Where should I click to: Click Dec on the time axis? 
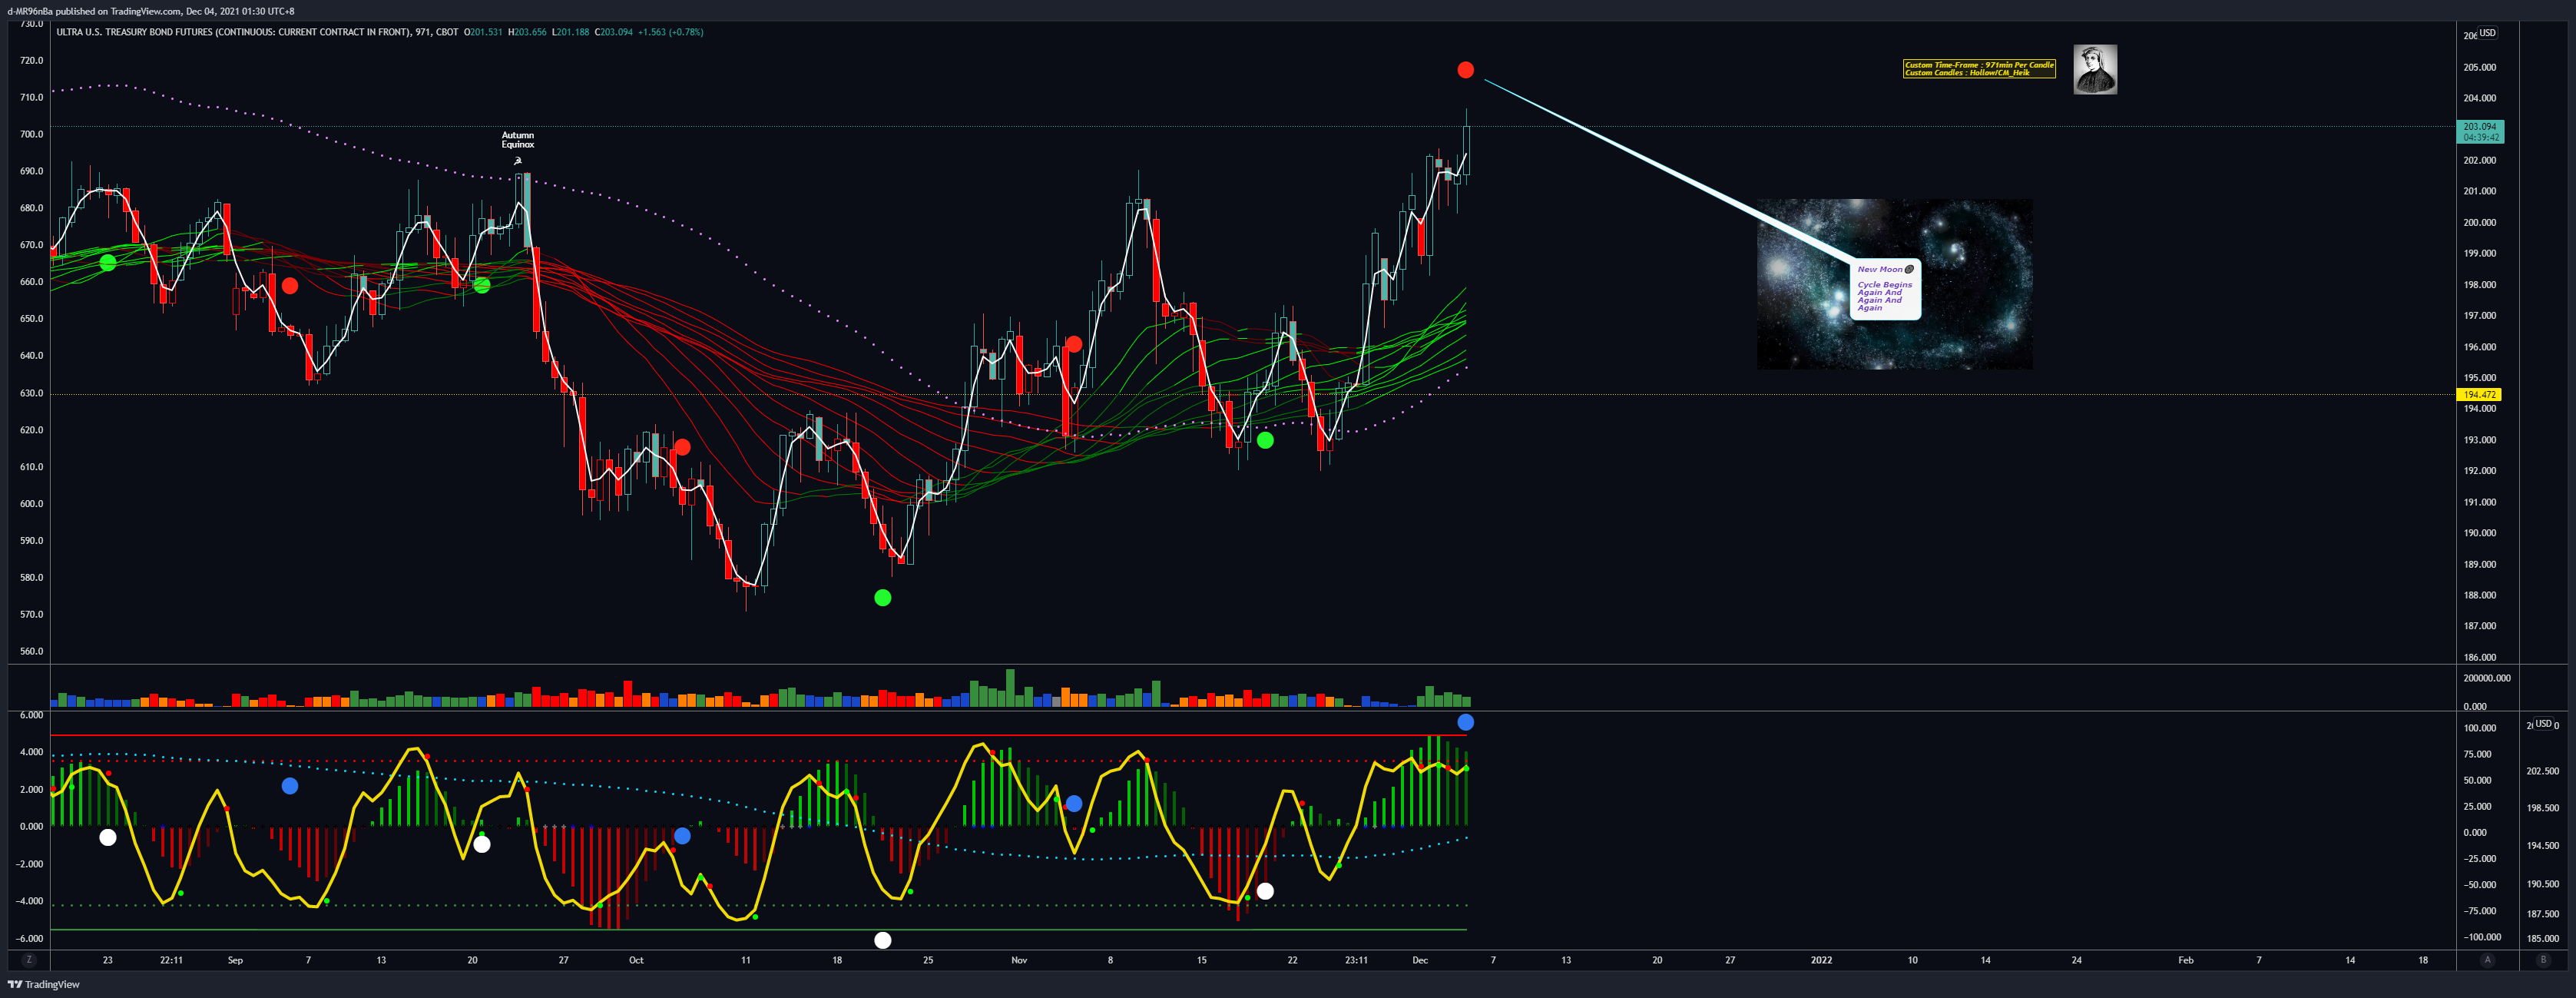(x=1420, y=960)
